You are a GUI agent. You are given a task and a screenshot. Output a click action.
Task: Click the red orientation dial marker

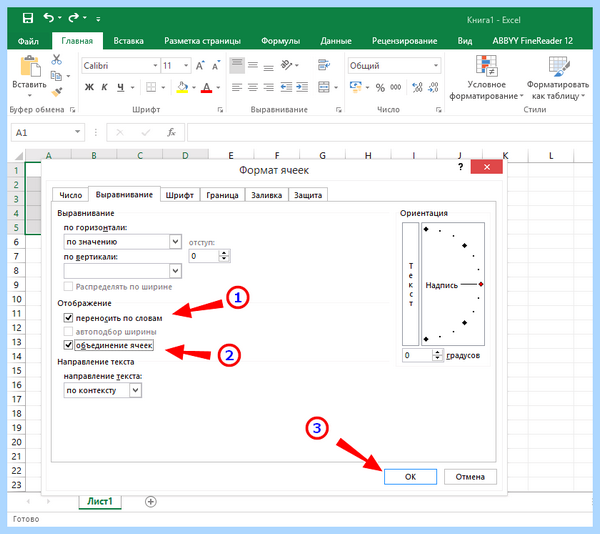tap(481, 284)
